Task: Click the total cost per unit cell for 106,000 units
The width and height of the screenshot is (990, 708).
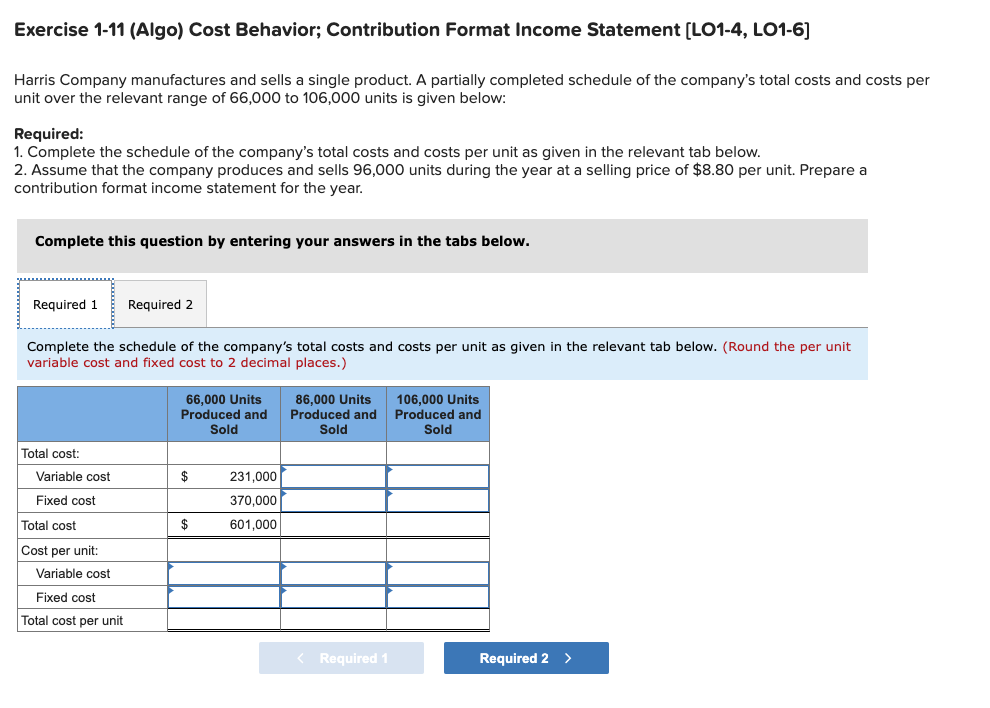Action: coord(438,620)
